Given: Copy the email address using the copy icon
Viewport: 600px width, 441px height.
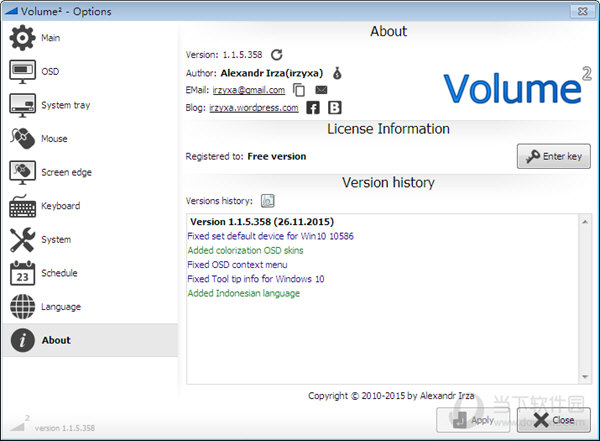Looking at the screenshot, I should click(x=299, y=90).
